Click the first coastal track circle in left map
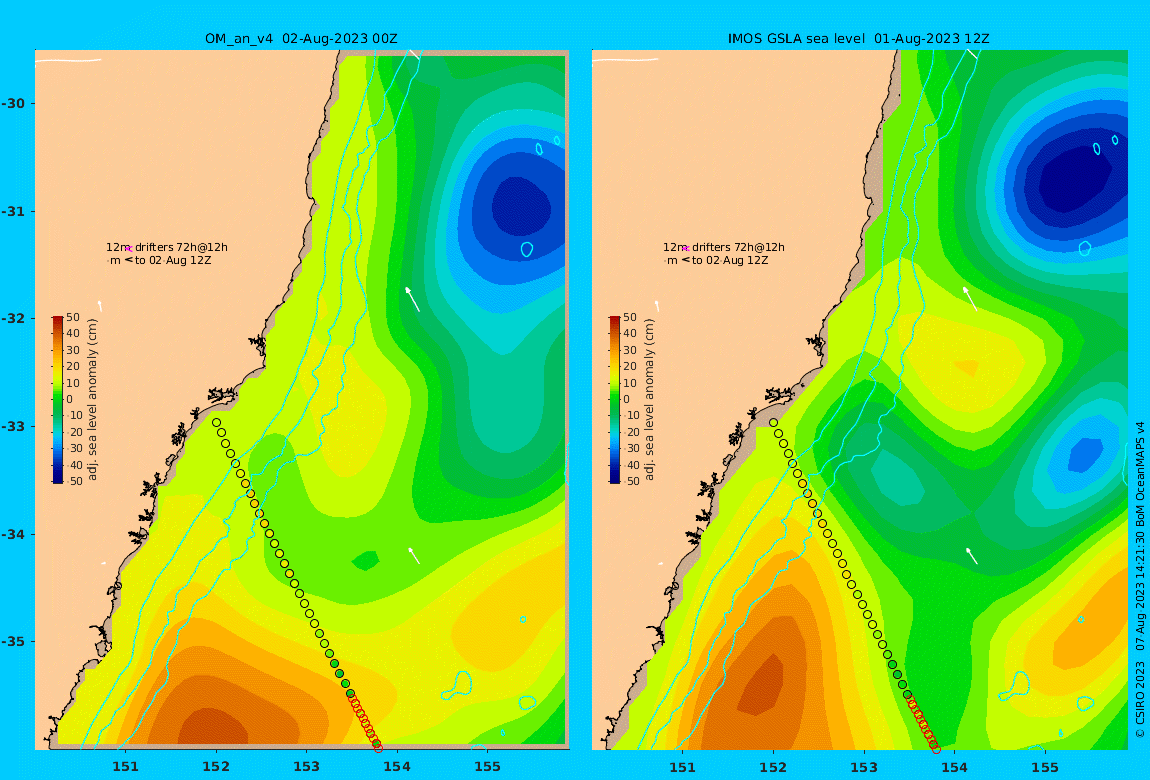This screenshot has width=1150, height=780. point(216,422)
